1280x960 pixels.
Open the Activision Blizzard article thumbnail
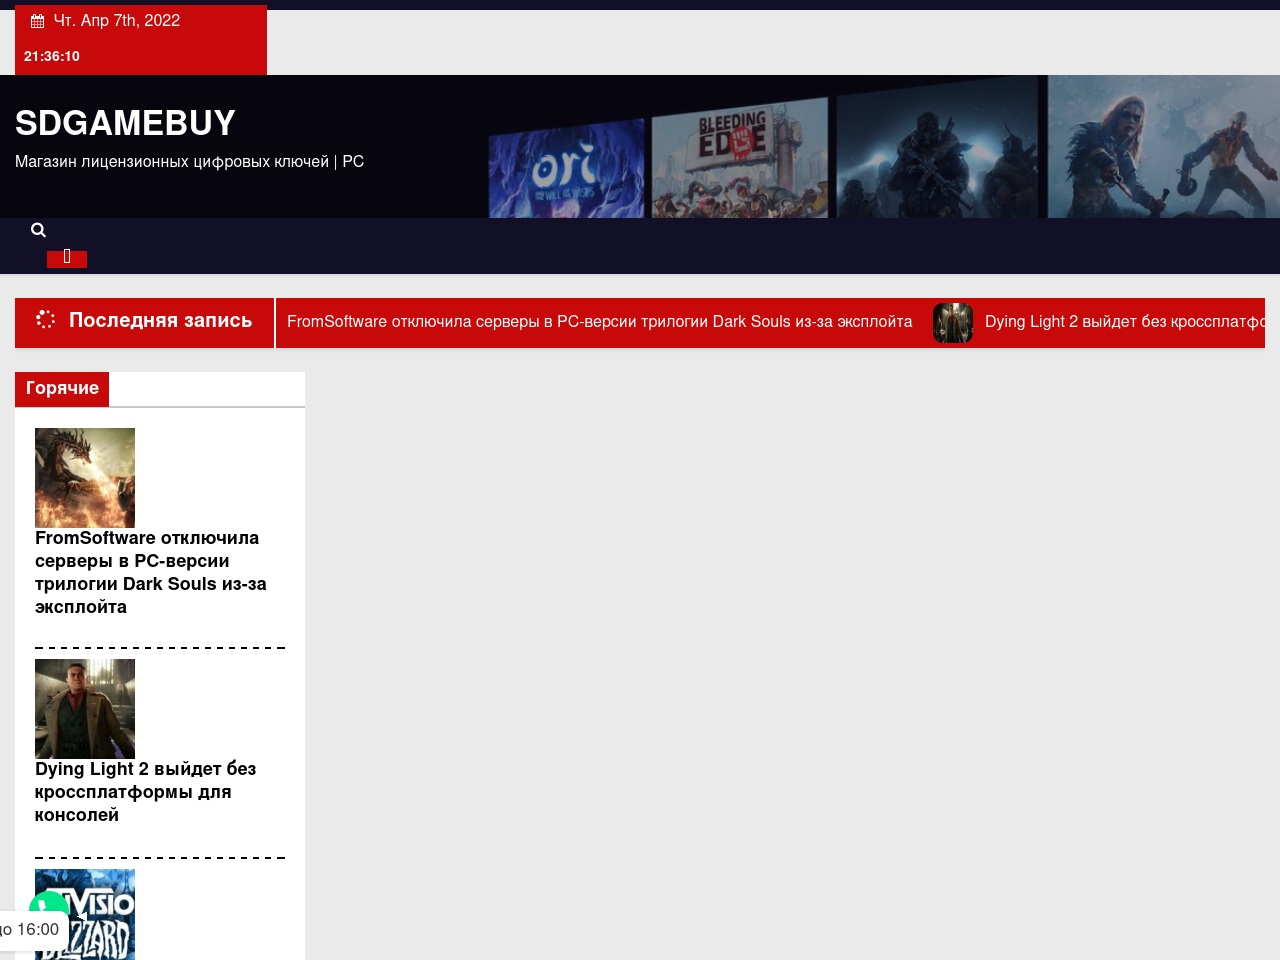coord(85,915)
